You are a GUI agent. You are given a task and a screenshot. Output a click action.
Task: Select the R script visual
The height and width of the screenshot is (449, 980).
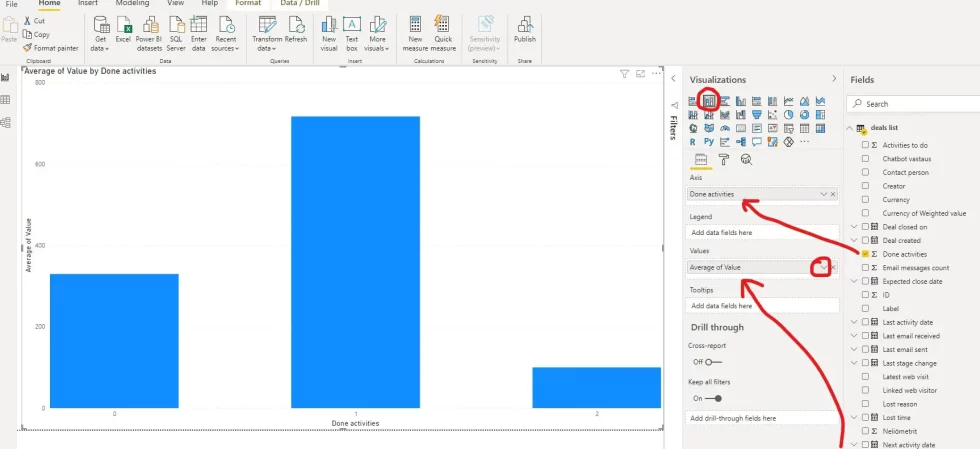pyautogui.click(x=692, y=142)
